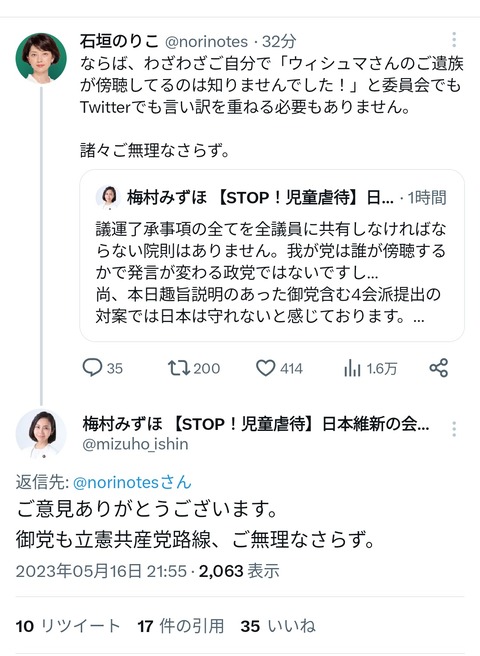Open the quoted tweet card by 梅村みずほ
The width and height of the screenshot is (480, 656).
(x=272, y=256)
